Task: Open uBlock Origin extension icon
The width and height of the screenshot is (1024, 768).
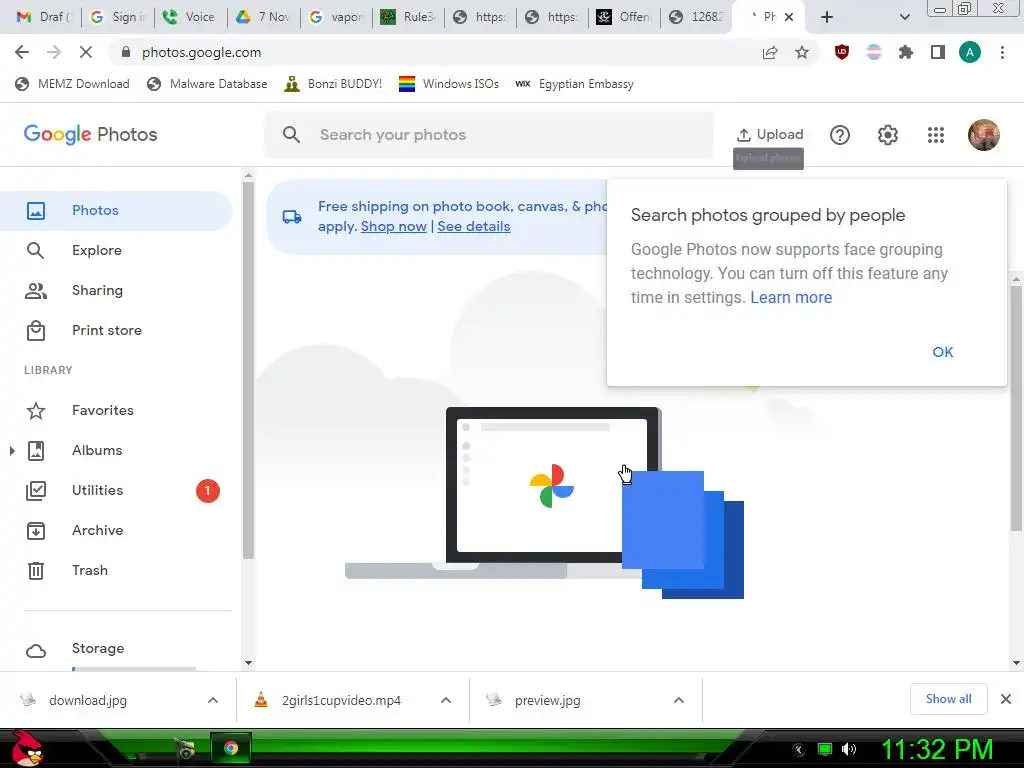Action: 842,52
